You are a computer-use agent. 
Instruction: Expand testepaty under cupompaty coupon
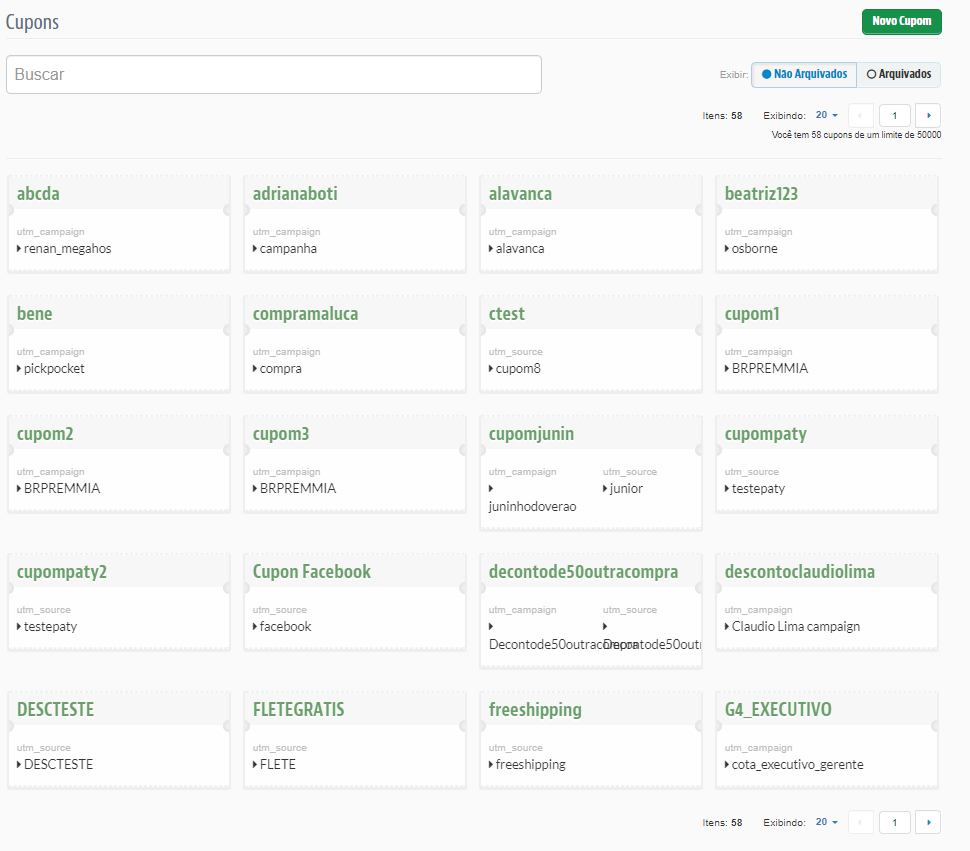pyautogui.click(x=726, y=488)
